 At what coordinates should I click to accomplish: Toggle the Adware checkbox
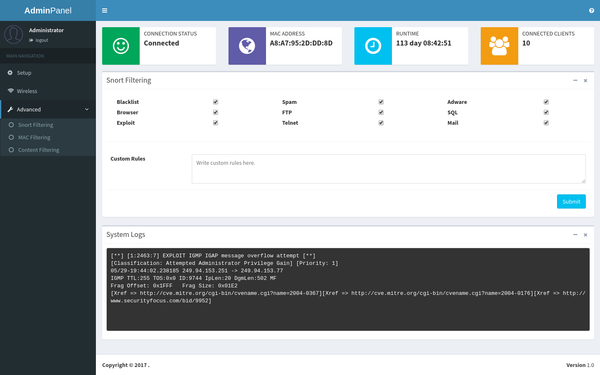546,102
